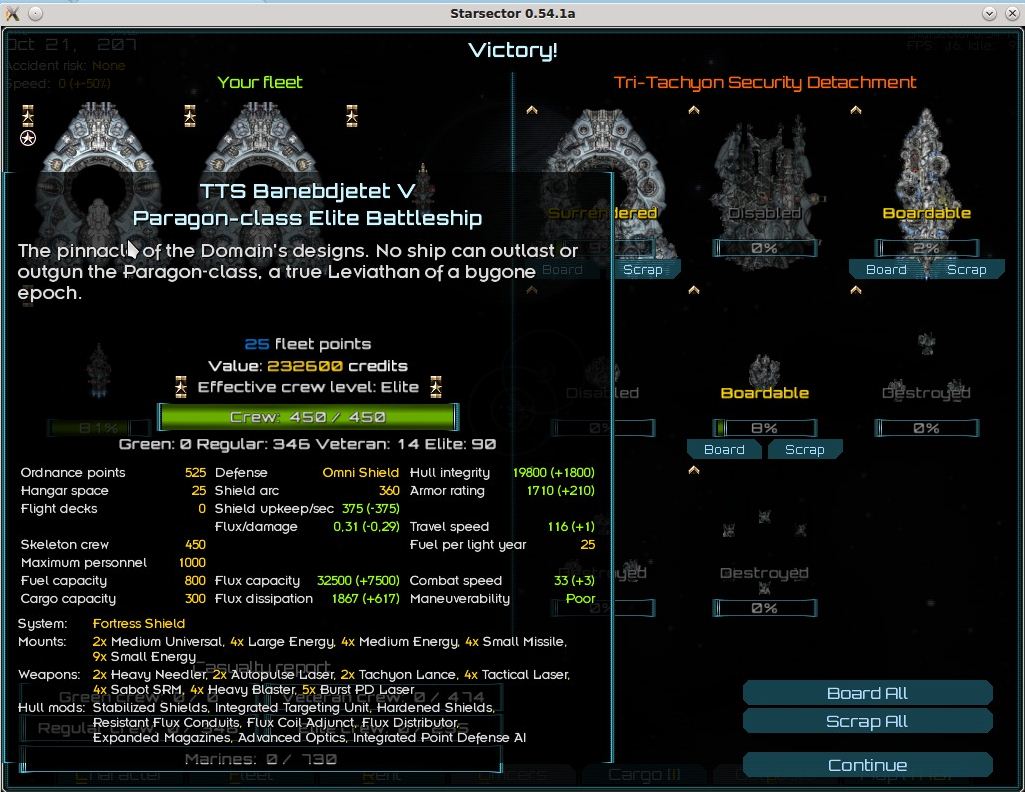Click the "Green: 0 Regular: 346 Veteran: 14 Elite: 90" line
This screenshot has height=792, width=1025.
307,444
